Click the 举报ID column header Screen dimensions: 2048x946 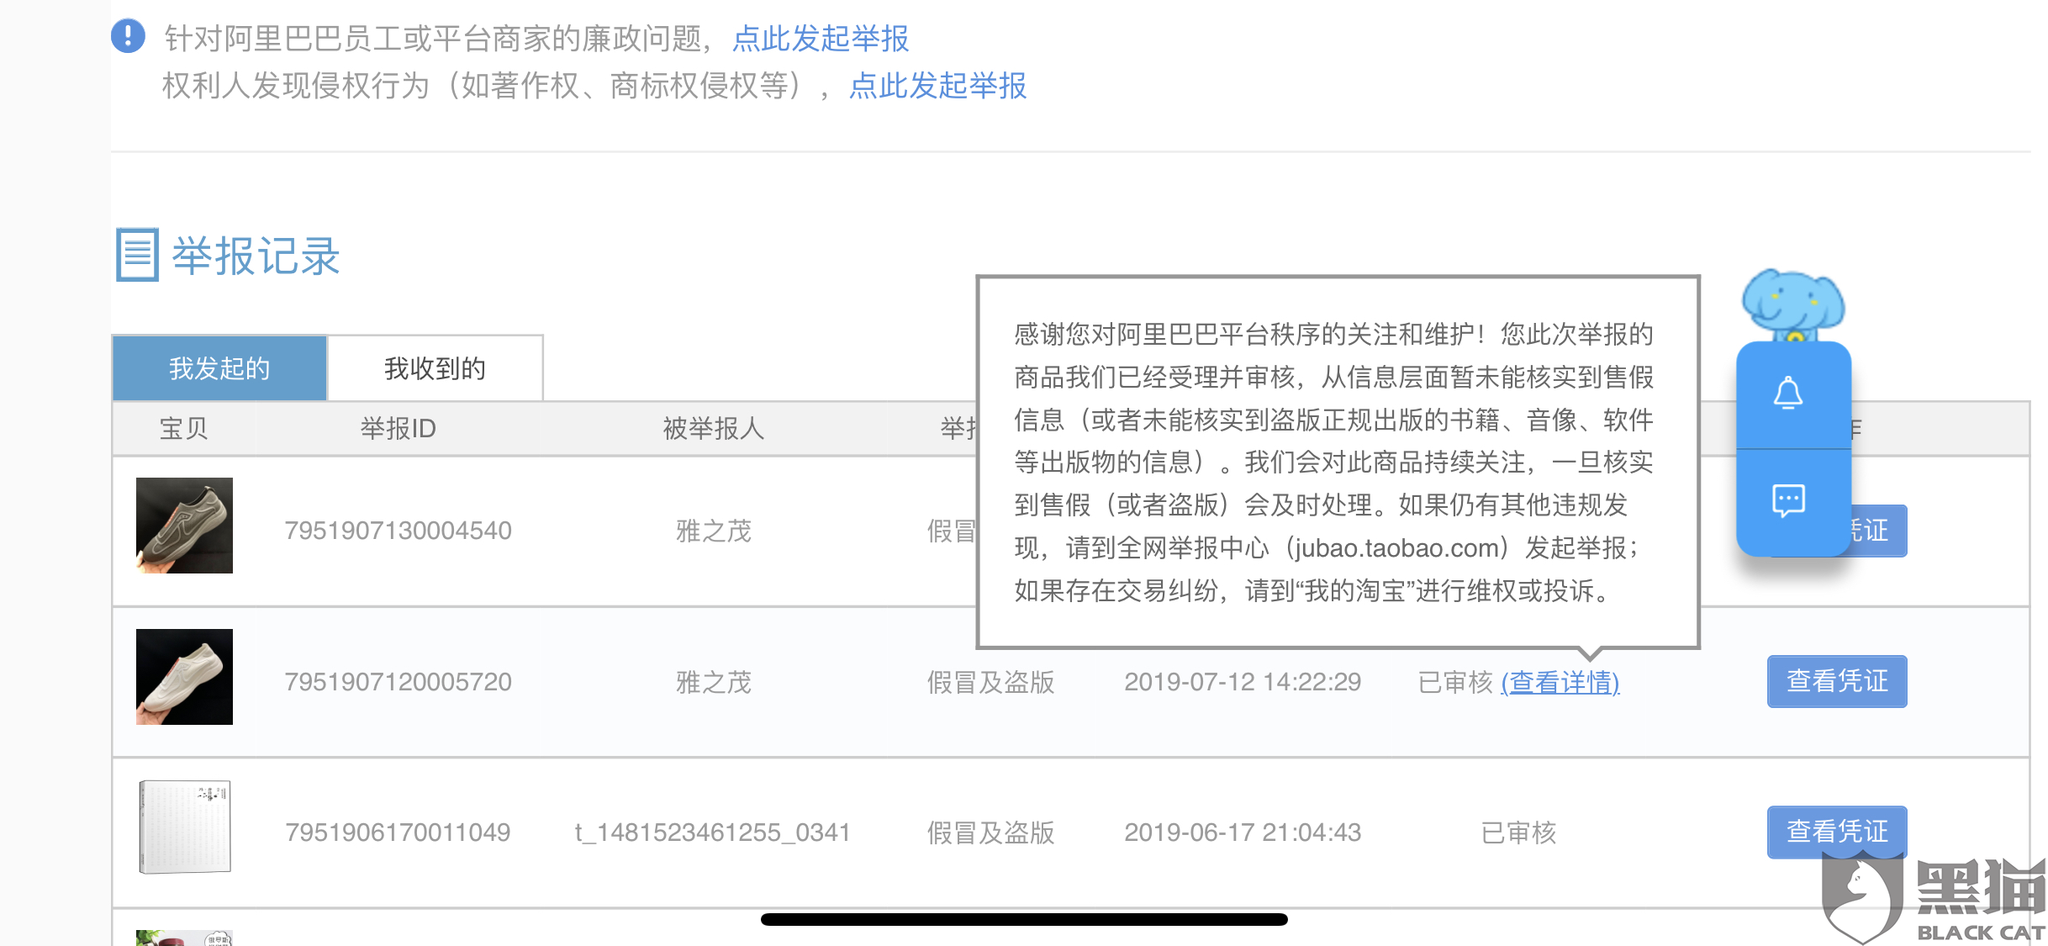point(398,429)
